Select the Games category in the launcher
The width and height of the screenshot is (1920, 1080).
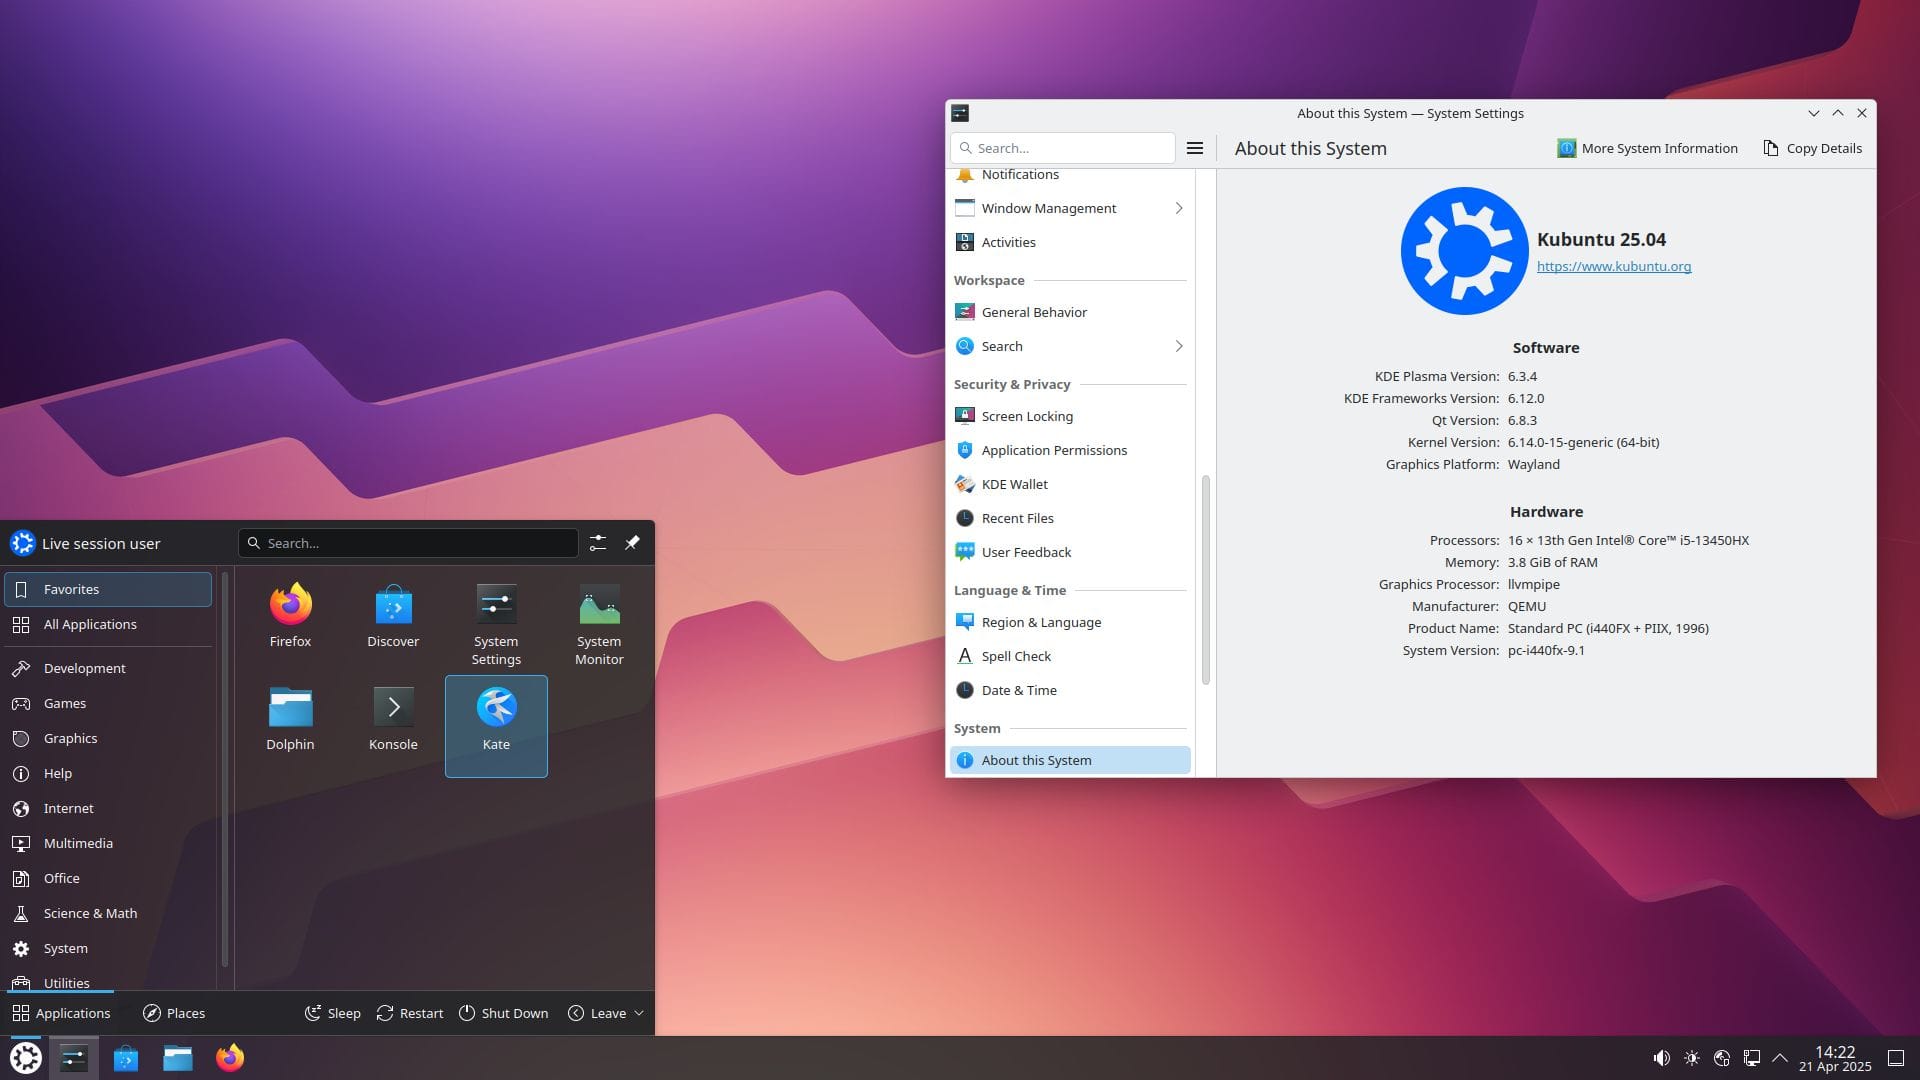click(x=64, y=703)
